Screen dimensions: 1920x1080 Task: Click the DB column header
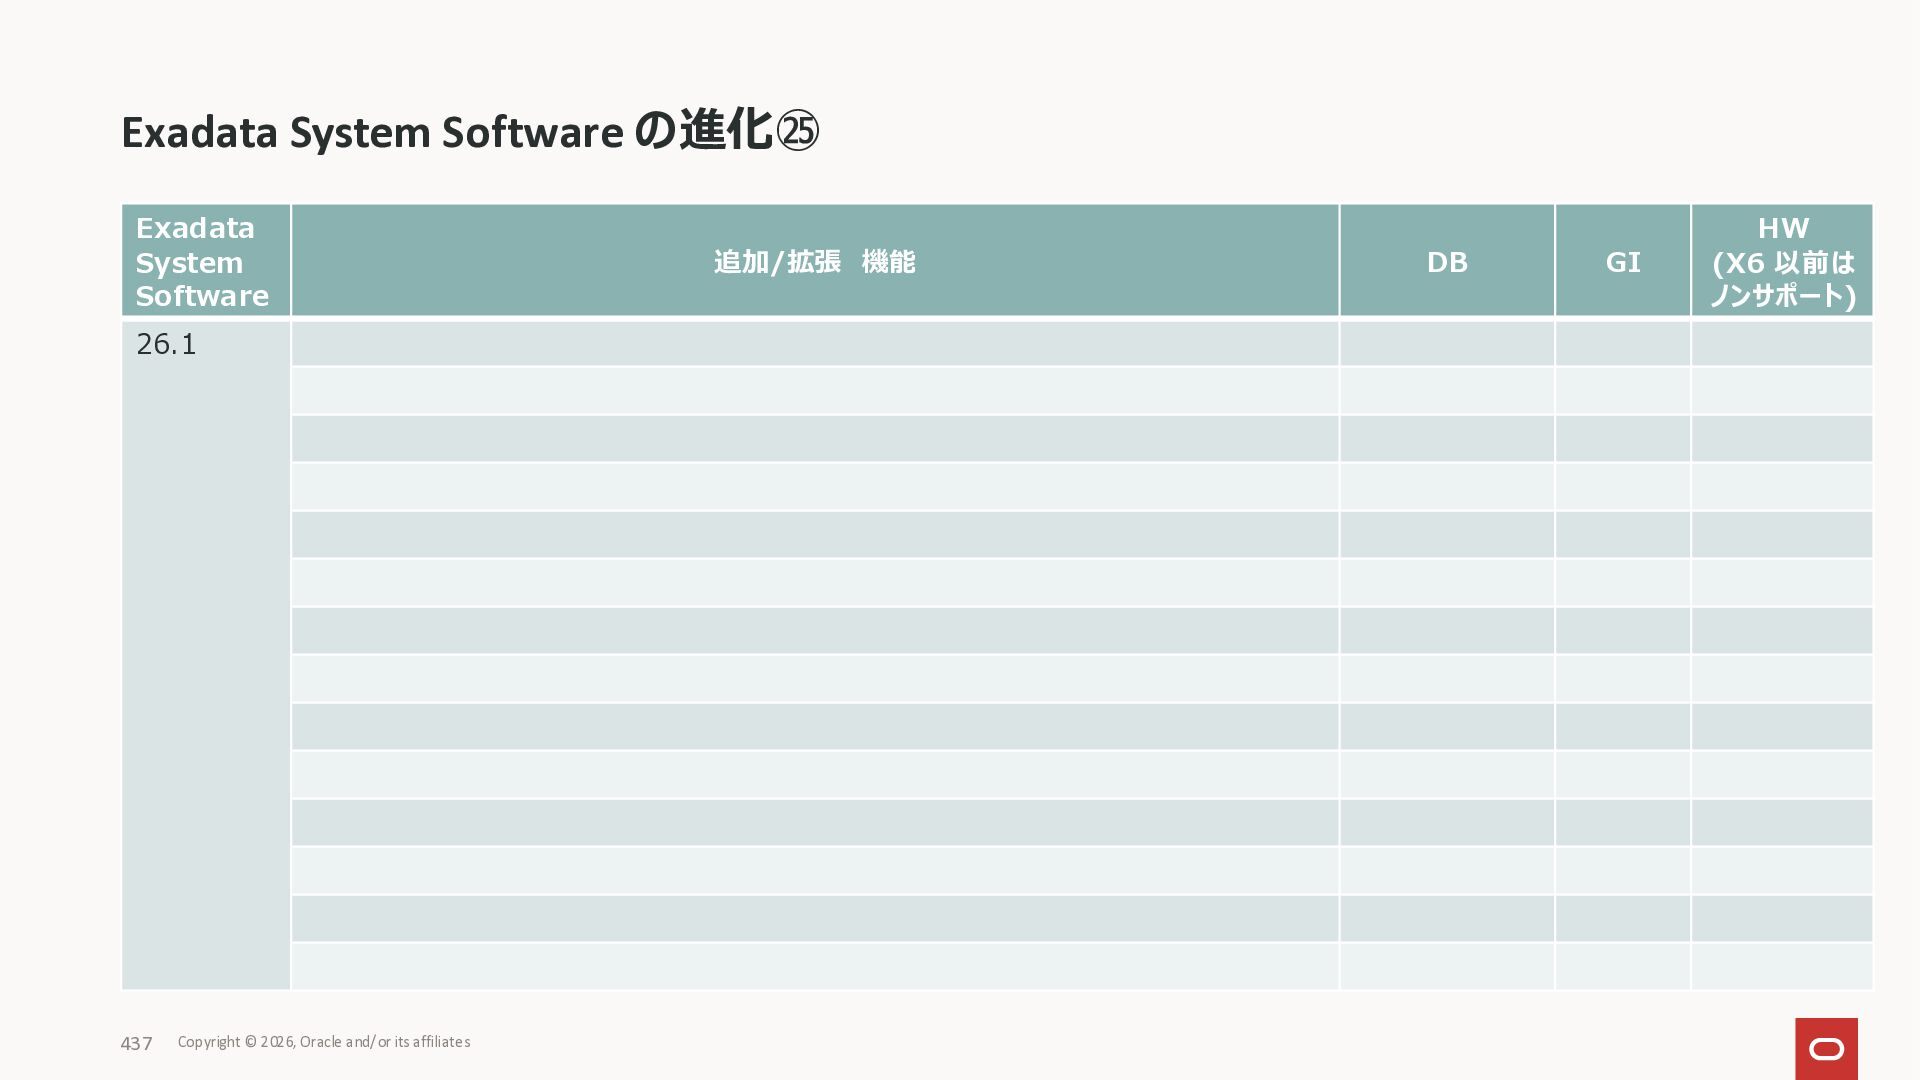(x=1446, y=261)
